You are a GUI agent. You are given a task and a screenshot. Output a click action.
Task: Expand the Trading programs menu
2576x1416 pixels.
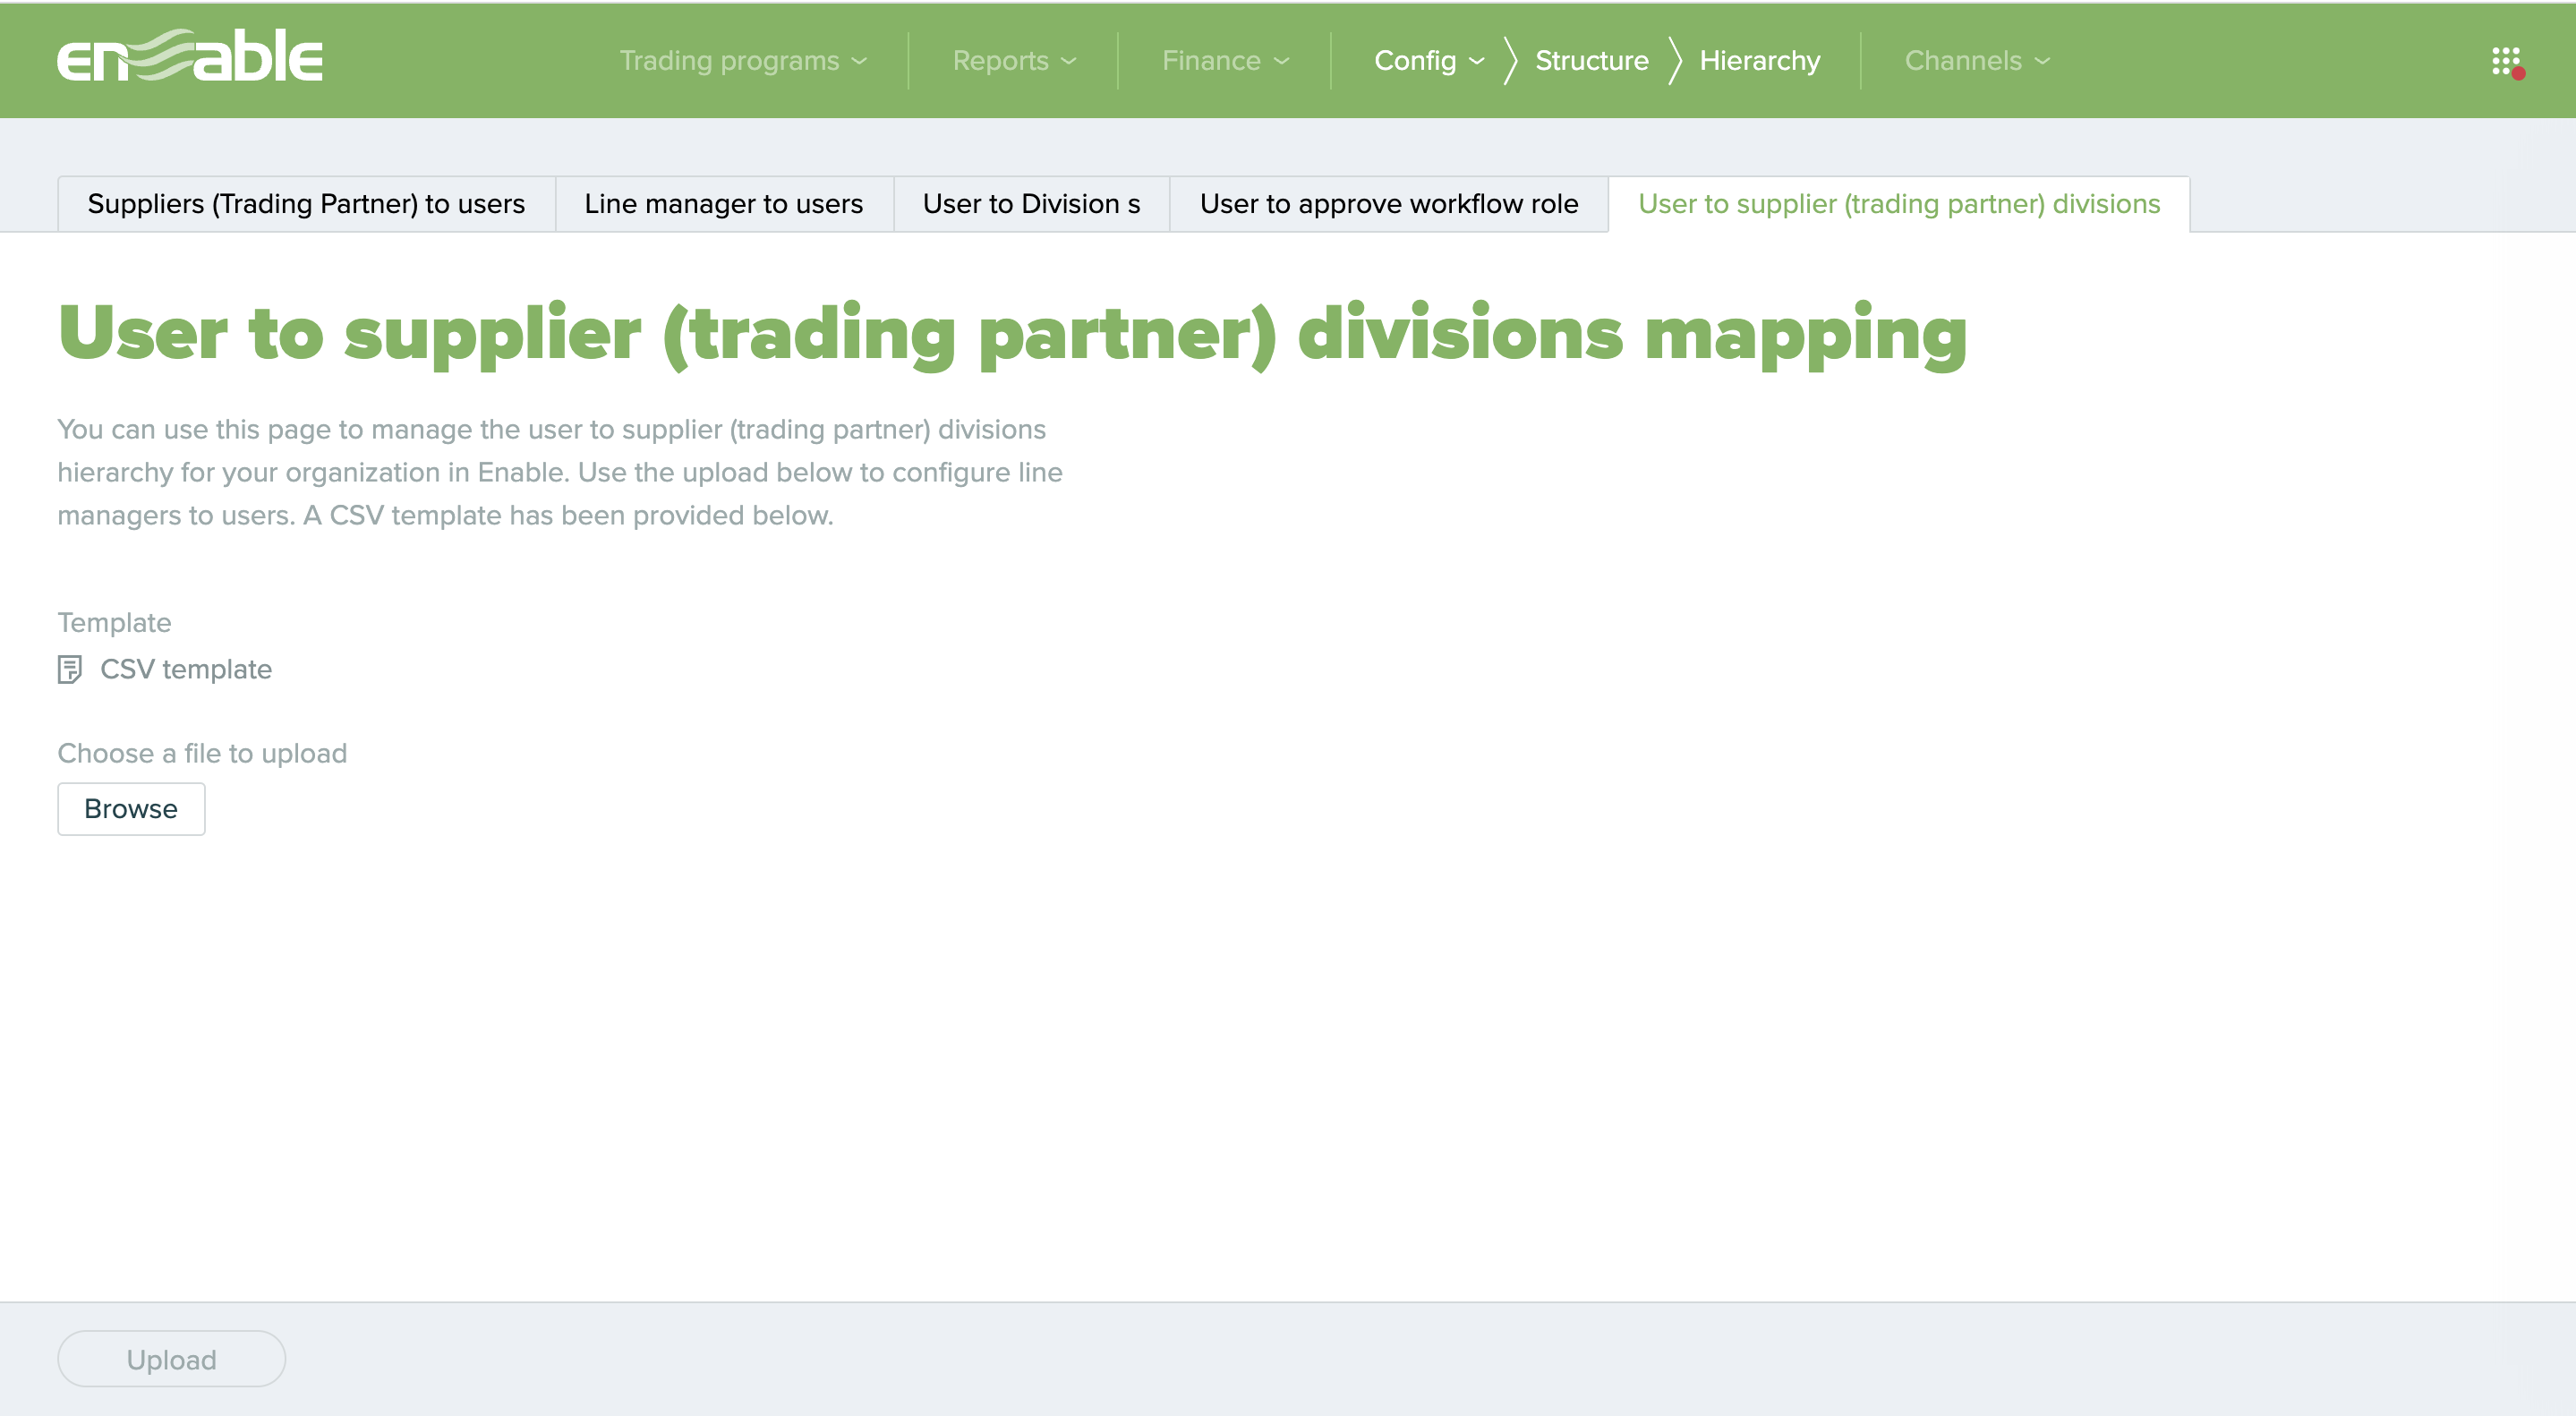click(x=742, y=61)
